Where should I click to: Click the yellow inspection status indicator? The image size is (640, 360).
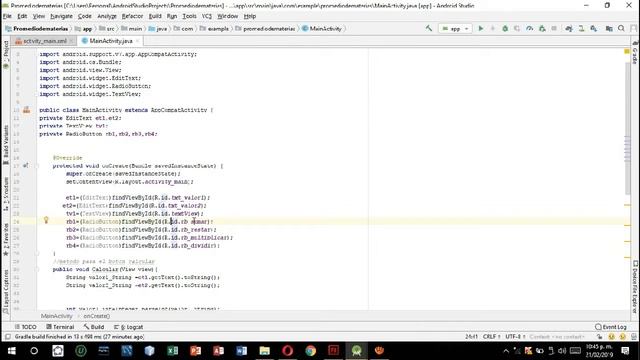point(627,51)
